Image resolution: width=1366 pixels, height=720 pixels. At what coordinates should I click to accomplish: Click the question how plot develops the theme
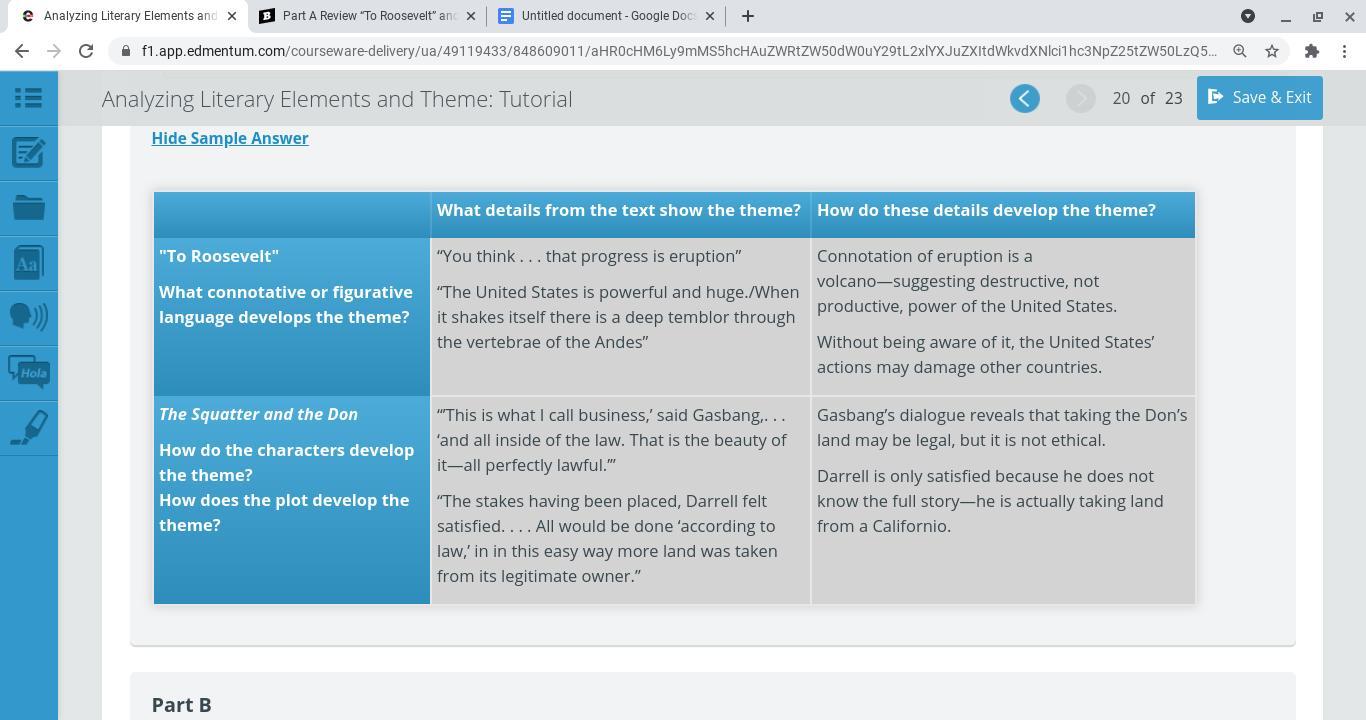(284, 512)
